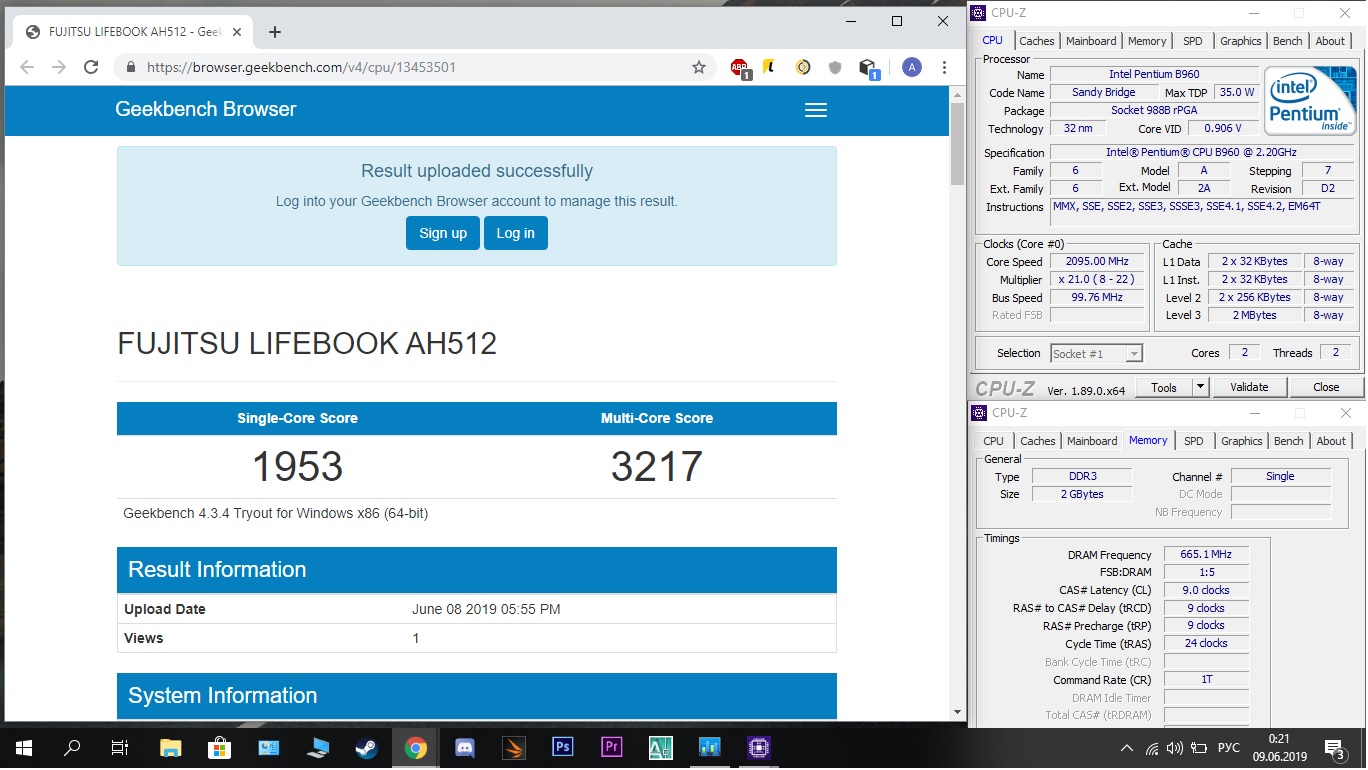The height and width of the screenshot is (770, 1368).
Task: Open network icon in system tray
Action: click(1151, 748)
